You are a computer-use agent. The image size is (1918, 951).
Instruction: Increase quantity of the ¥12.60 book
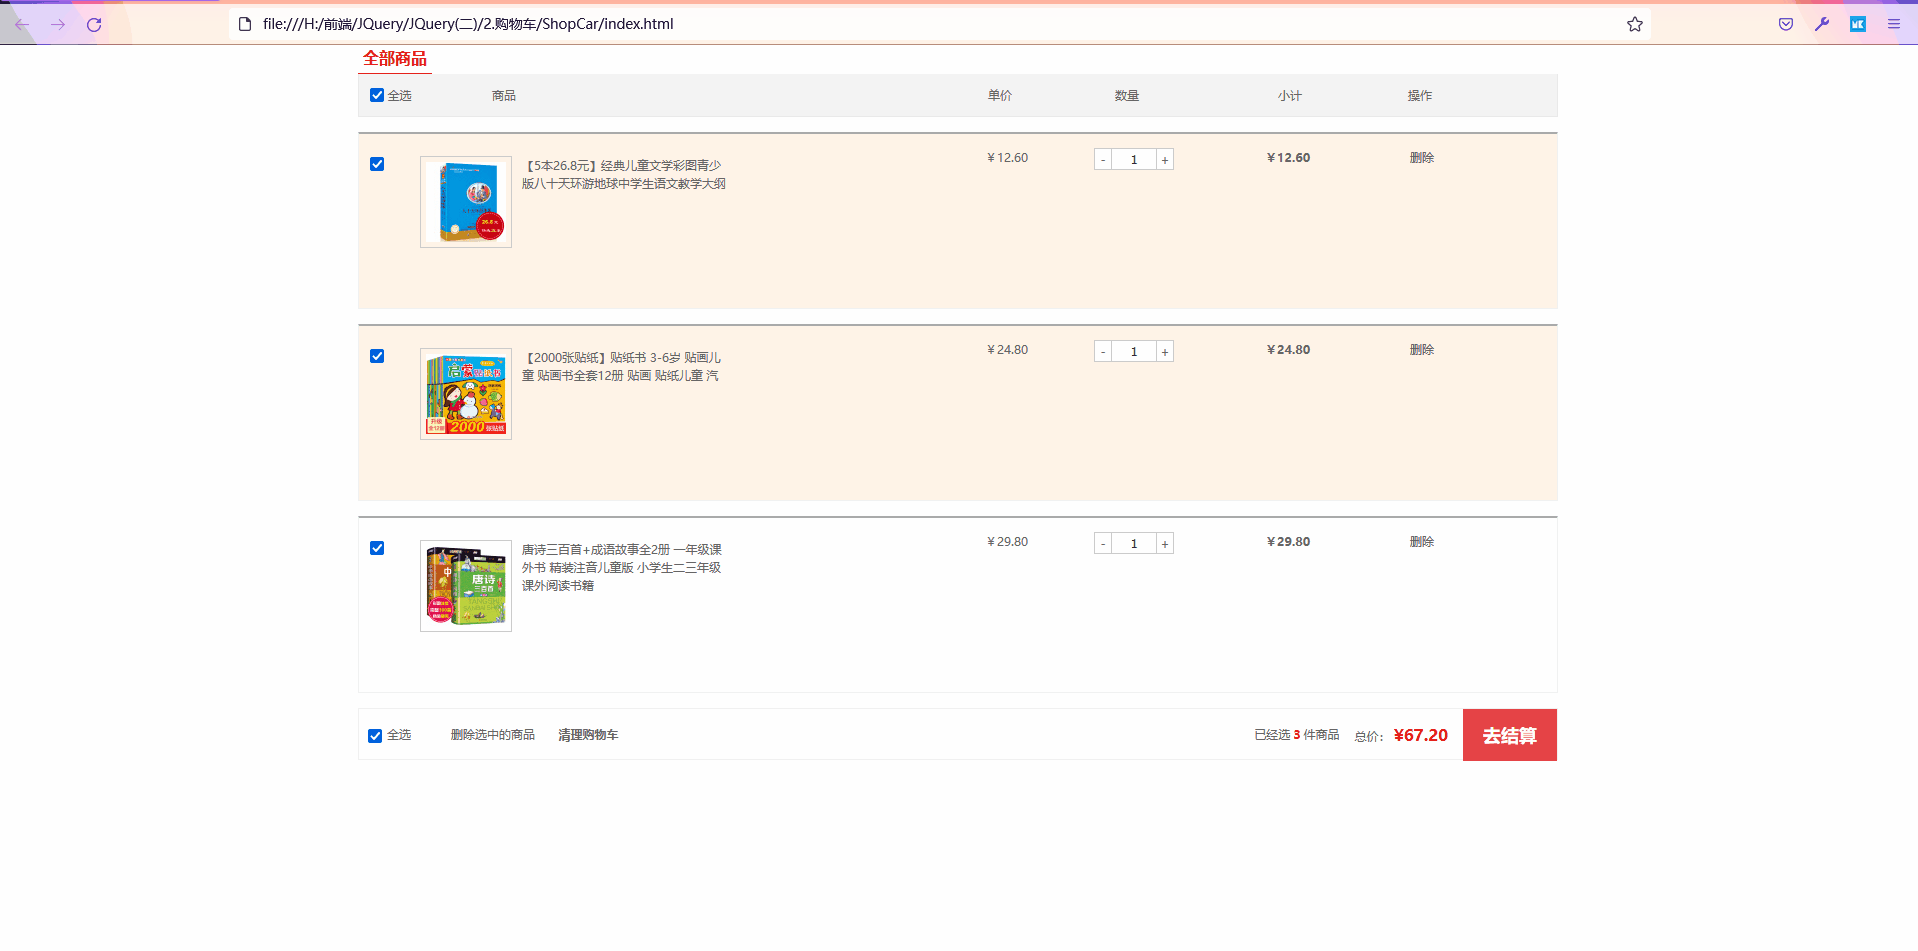(x=1165, y=160)
